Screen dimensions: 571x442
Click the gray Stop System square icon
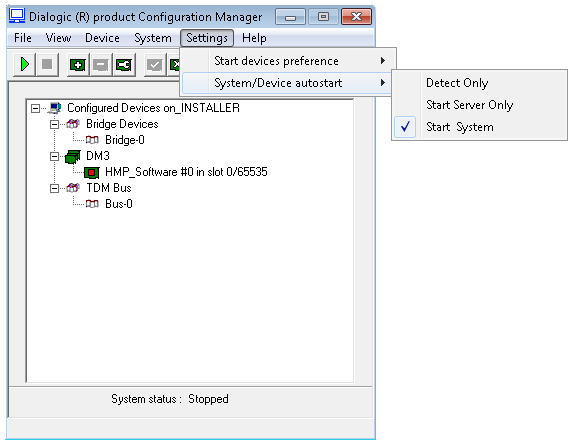coord(47,64)
